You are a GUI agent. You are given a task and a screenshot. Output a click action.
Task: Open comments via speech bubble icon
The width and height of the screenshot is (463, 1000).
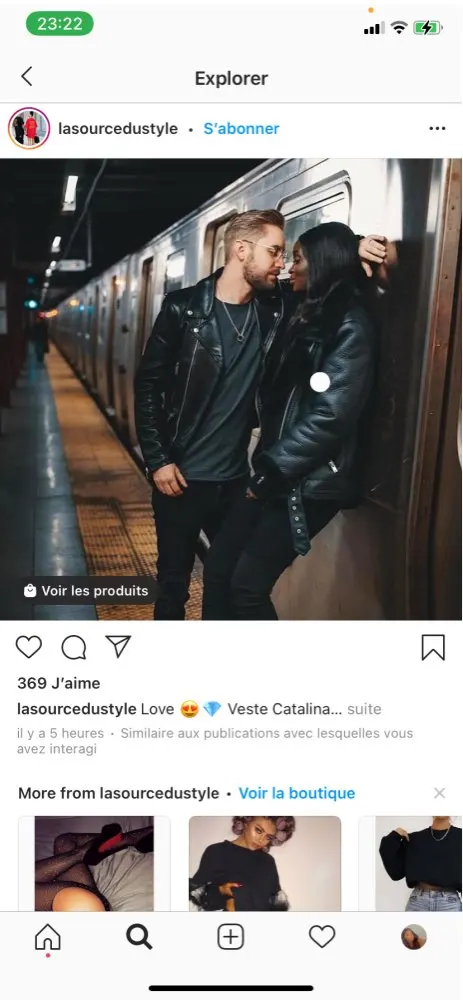(74, 647)
